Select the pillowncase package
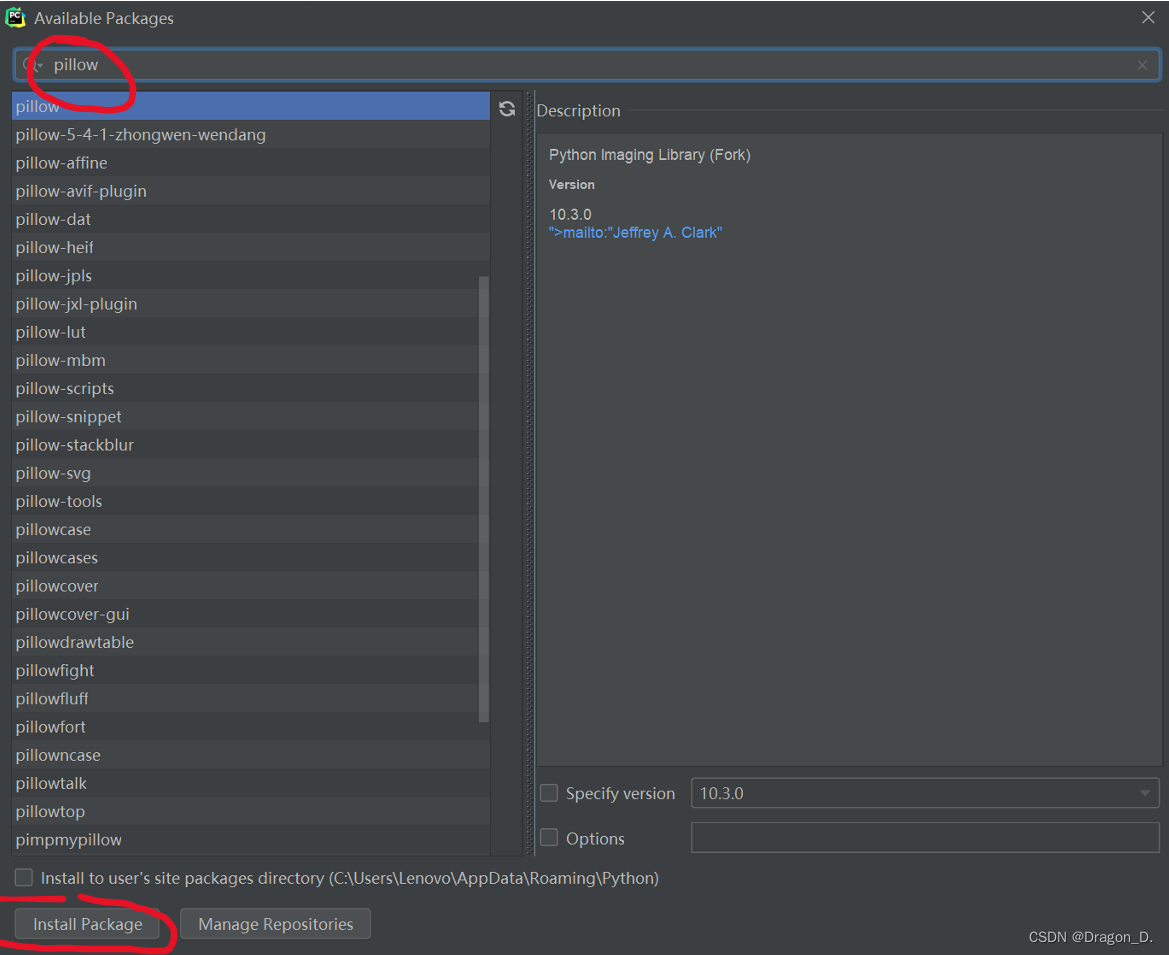The height and width of the screenshot is (955, 1169). pos(251,755)
